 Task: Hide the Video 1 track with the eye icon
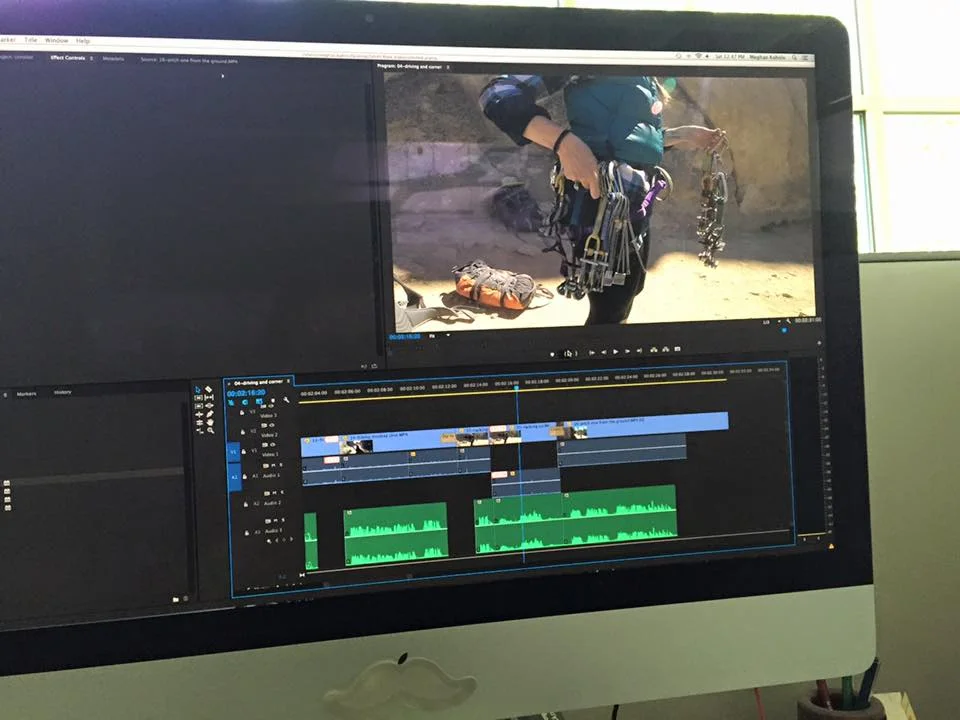[x=273, y=444]
